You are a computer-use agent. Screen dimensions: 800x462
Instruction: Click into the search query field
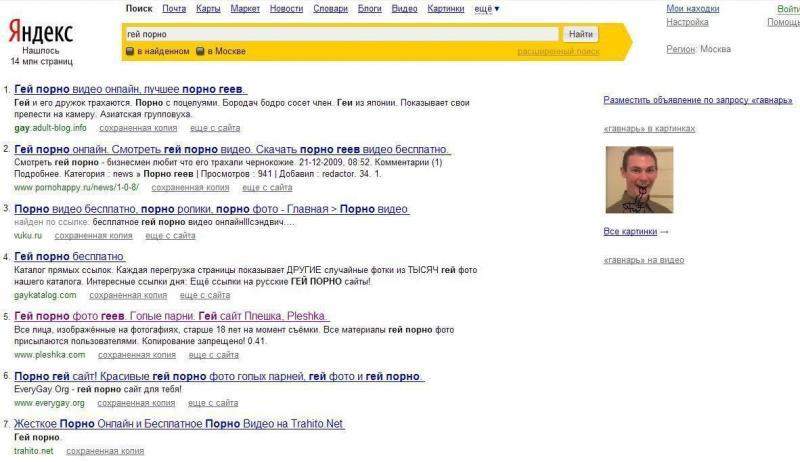[342, 34]
